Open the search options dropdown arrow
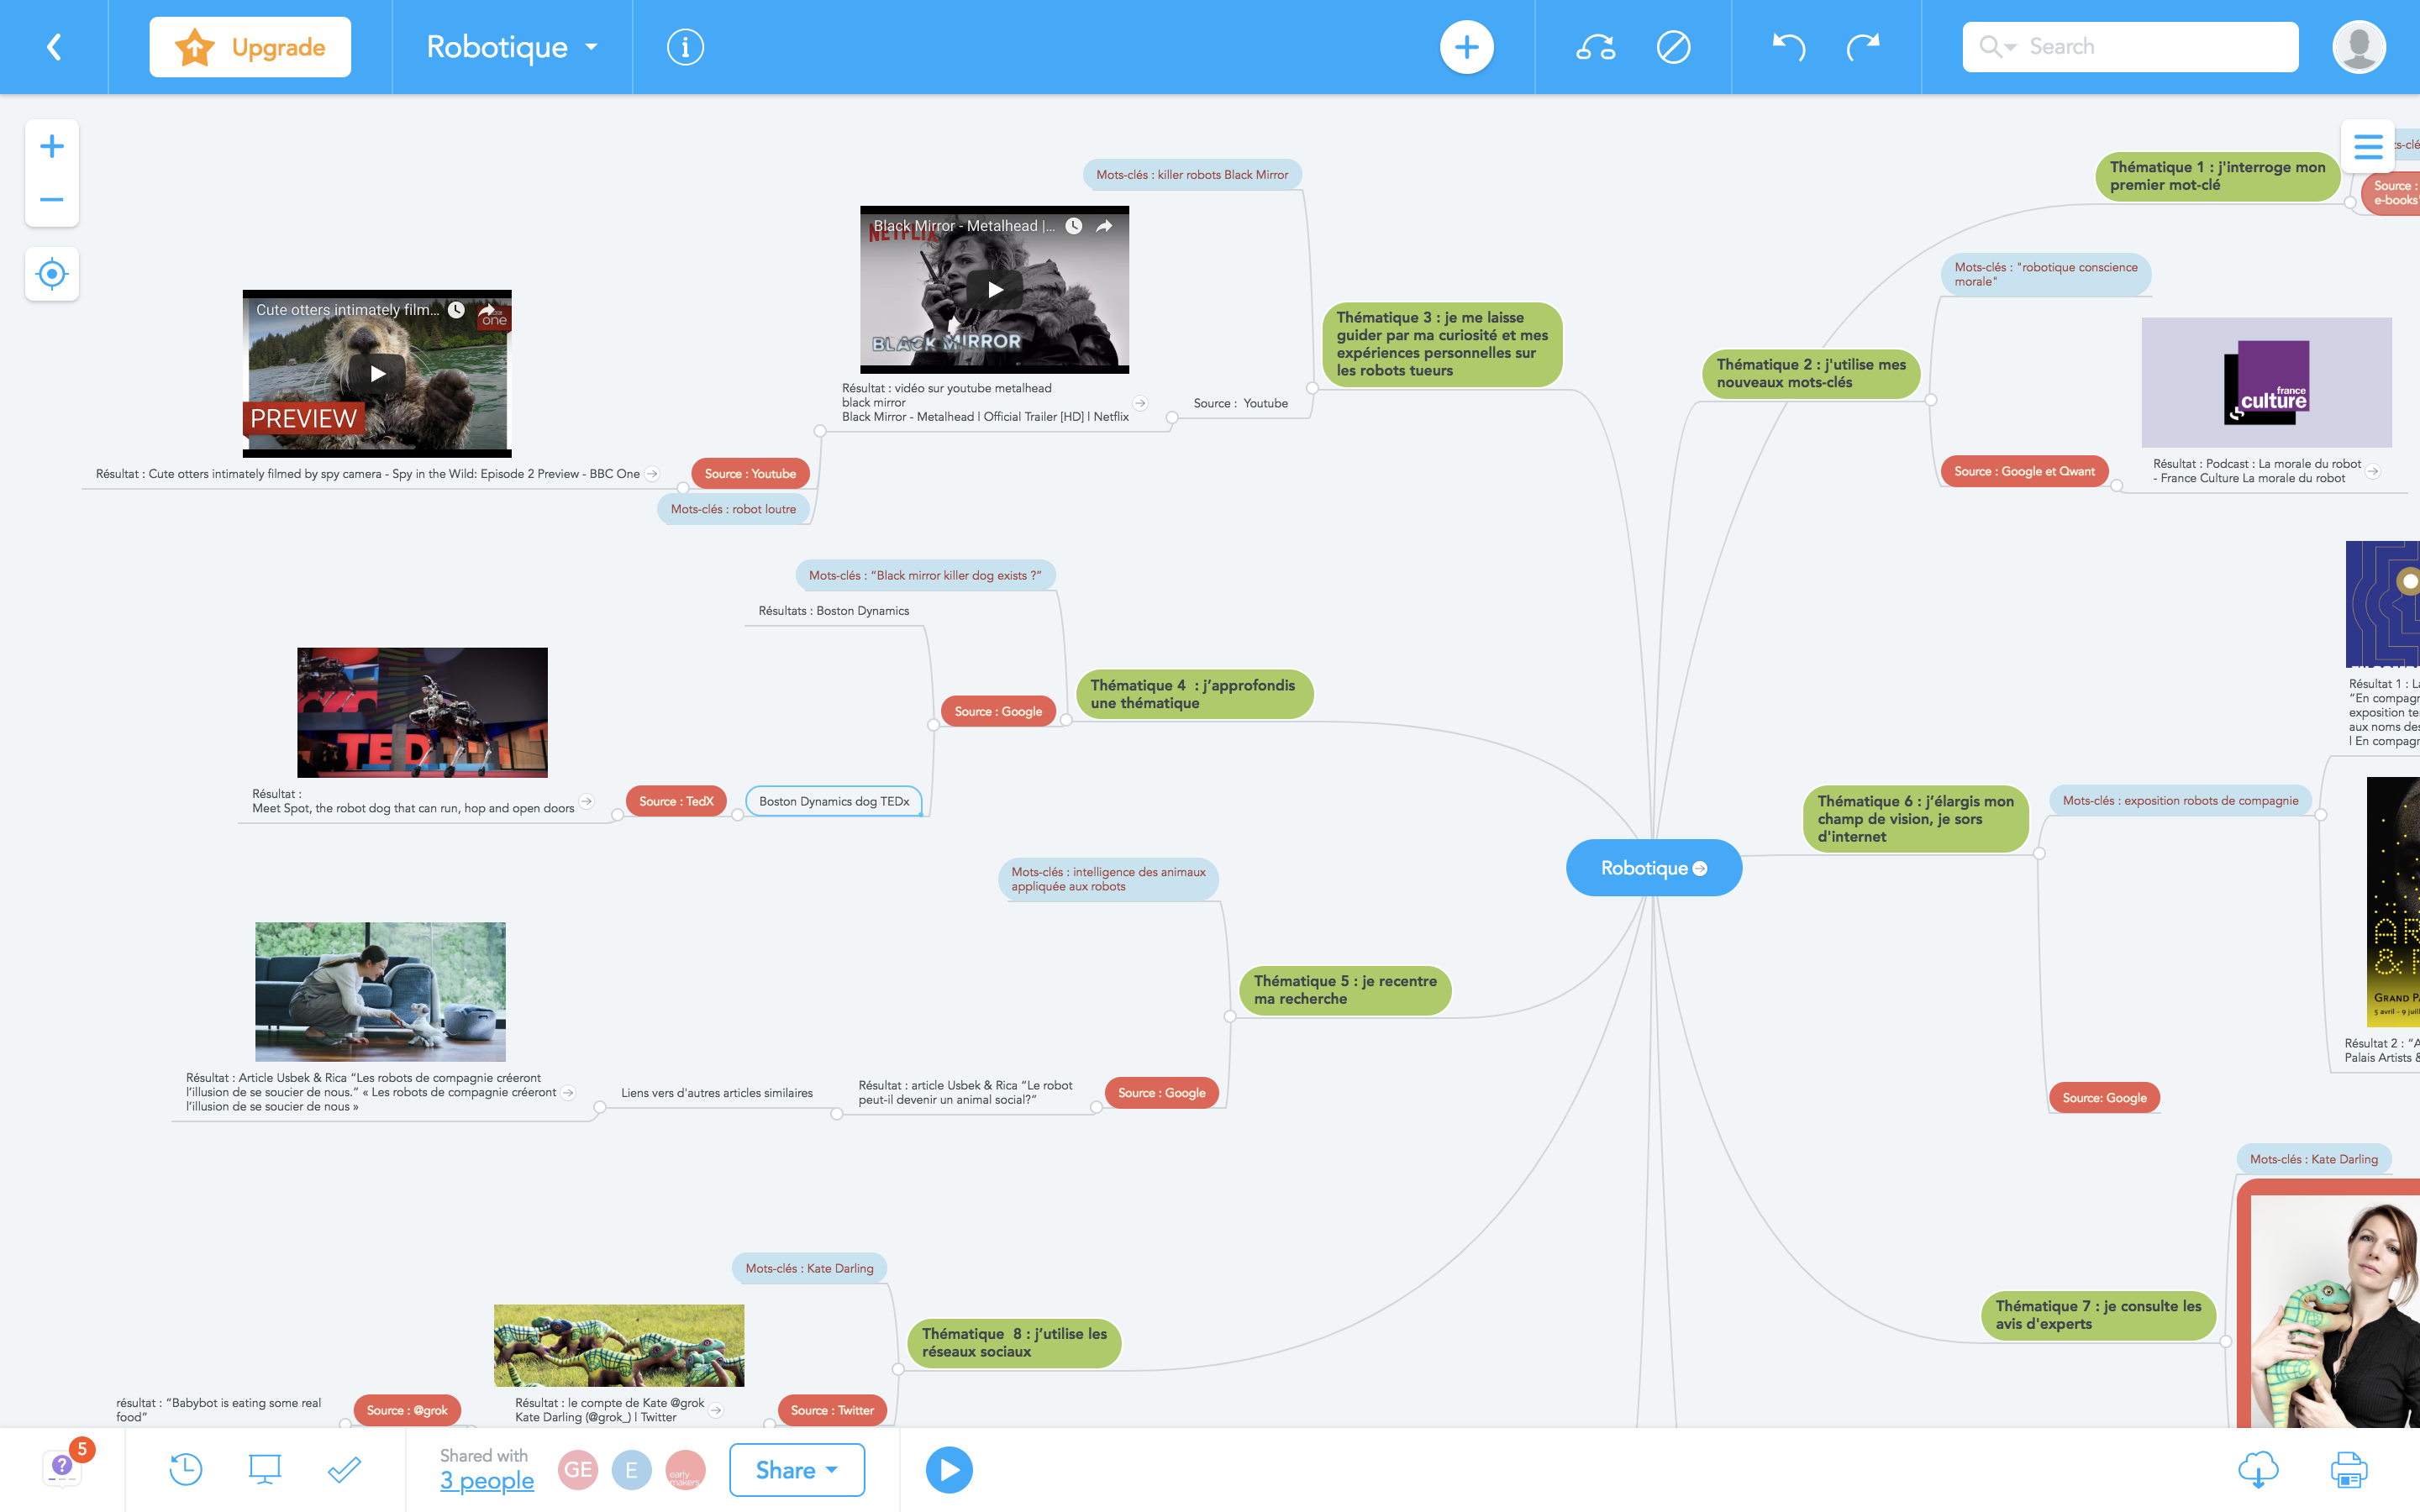The width and height of the screenshot is (2420, 1512). click(2010, 47)
